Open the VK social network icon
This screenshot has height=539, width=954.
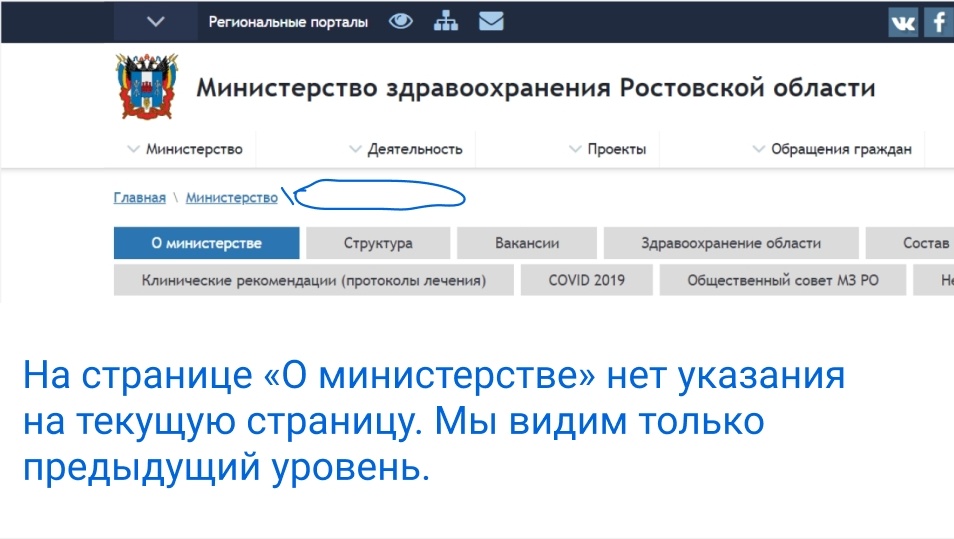point(903,22)
